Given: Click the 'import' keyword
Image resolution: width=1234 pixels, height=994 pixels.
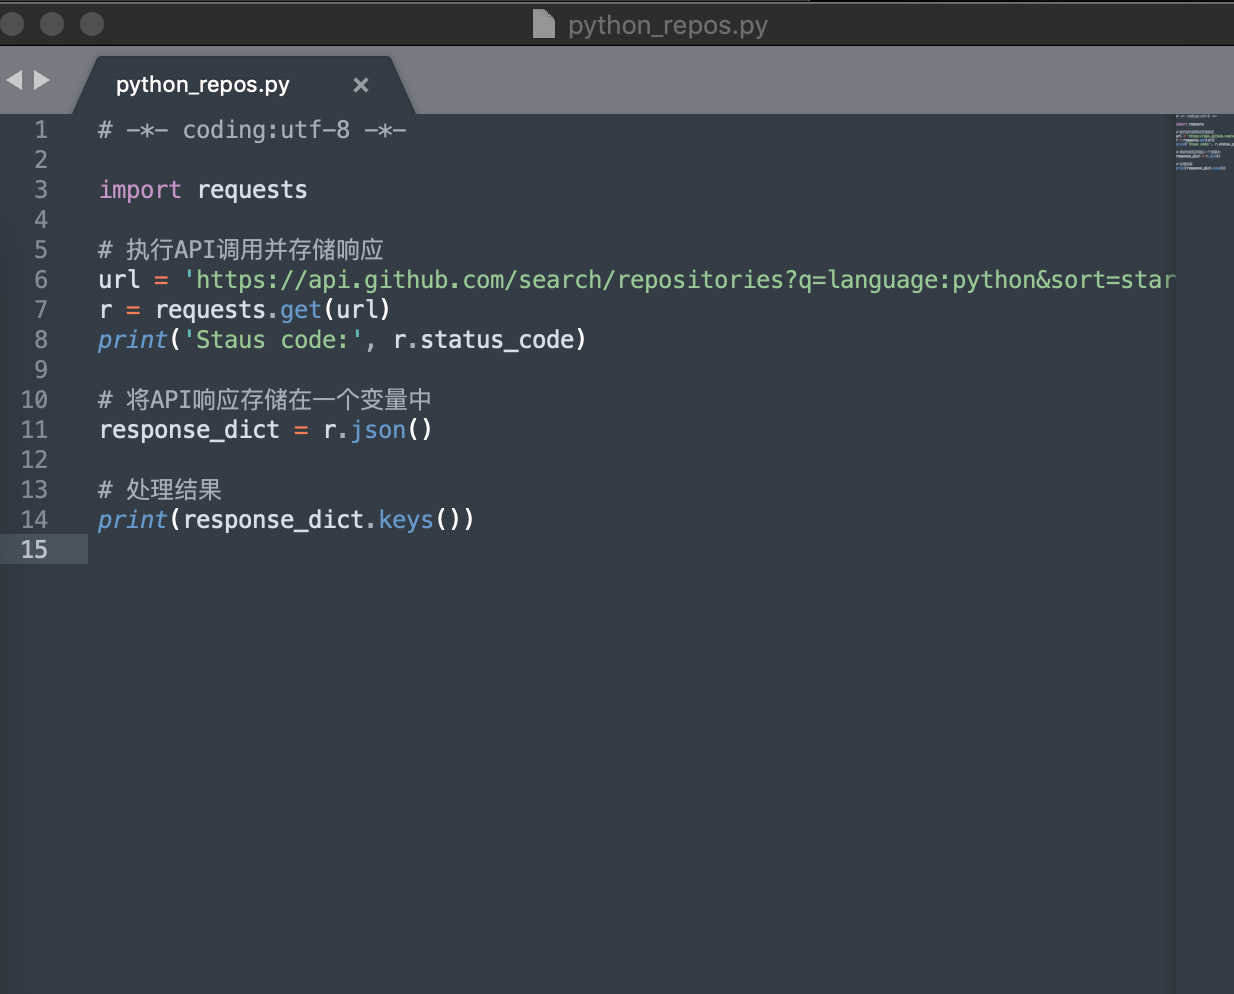Looking at the screenshot, I should [140, 190].
